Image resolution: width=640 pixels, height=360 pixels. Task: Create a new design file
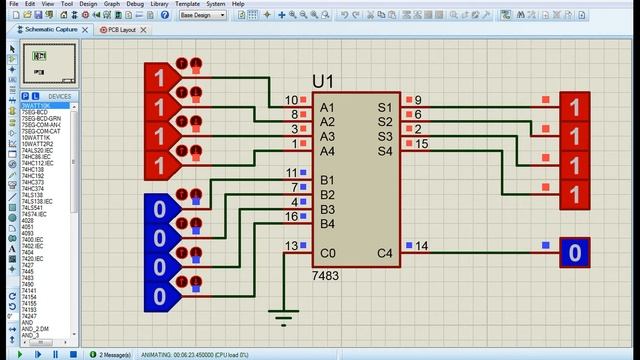click(16, 15)
